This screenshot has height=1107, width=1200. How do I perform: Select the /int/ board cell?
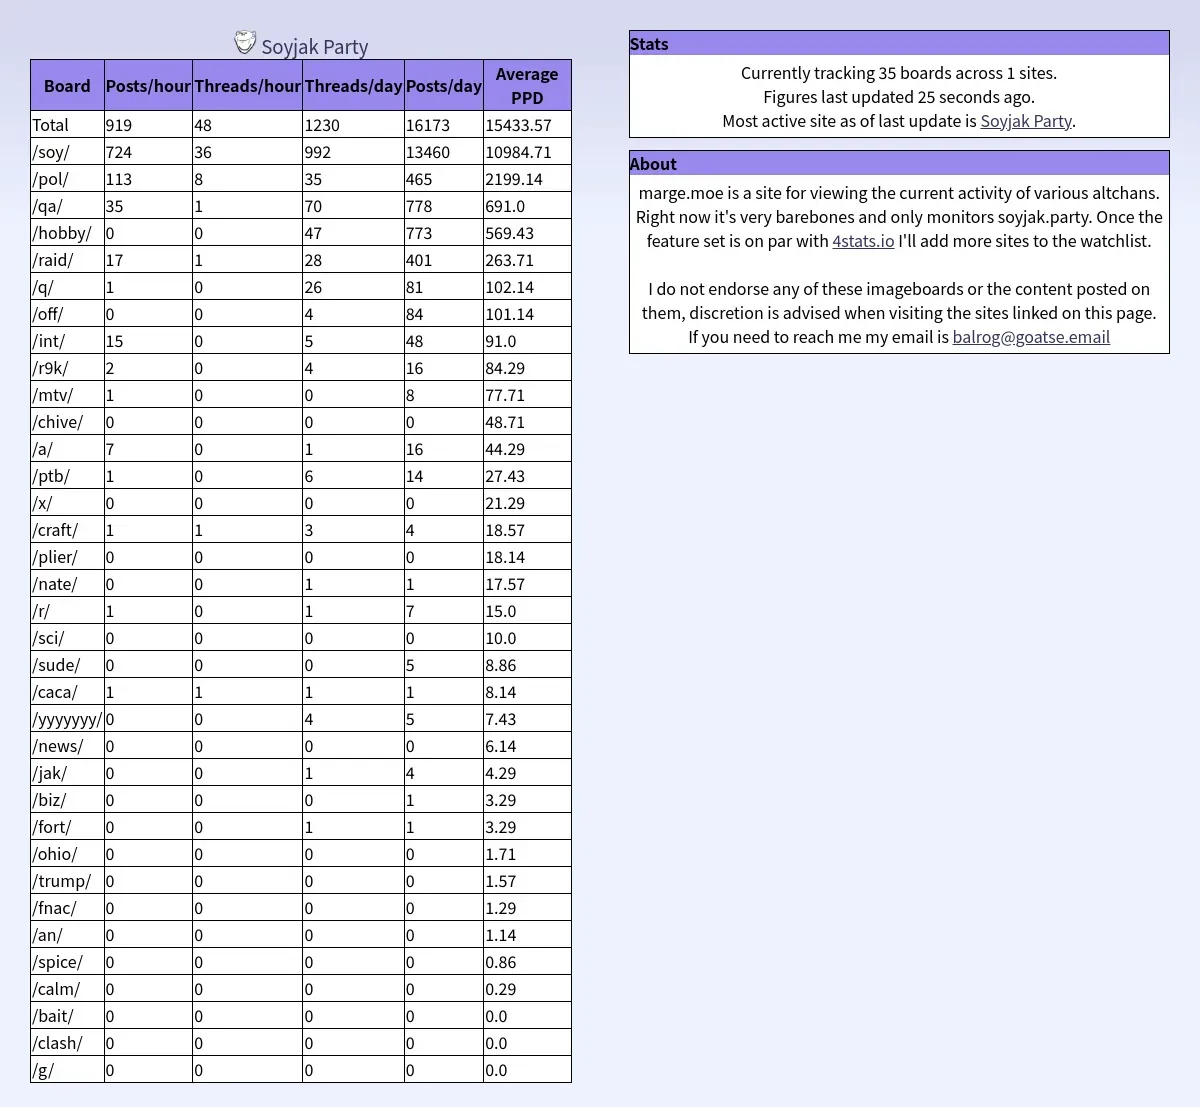tap(67, 341)
